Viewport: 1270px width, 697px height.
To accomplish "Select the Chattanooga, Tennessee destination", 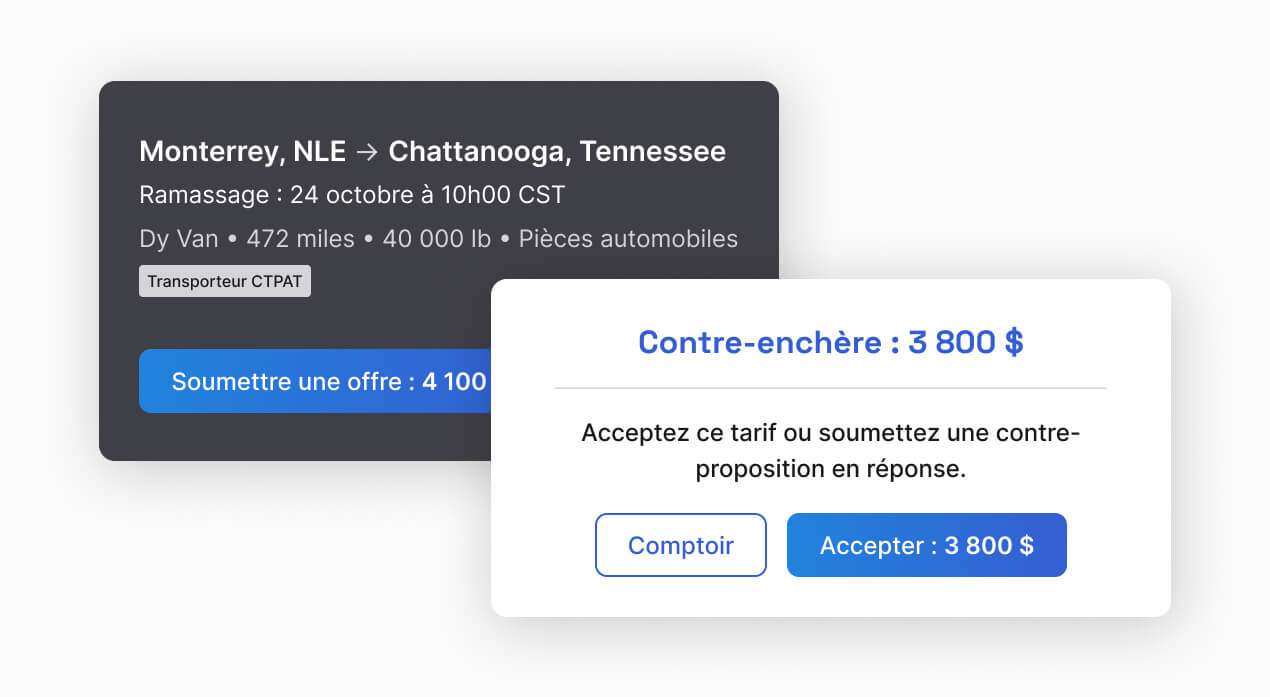I will coord(557,152).
